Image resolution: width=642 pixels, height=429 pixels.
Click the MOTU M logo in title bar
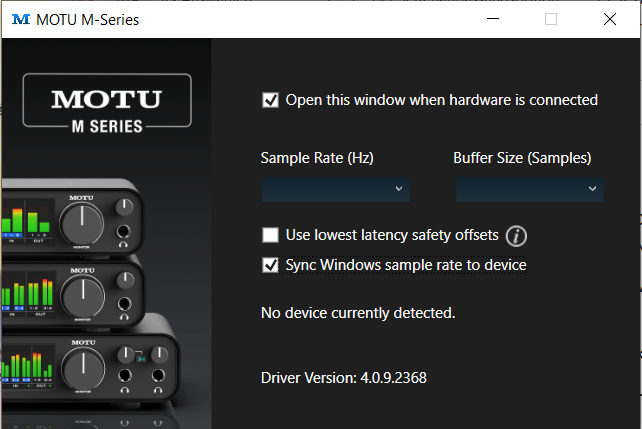coord(21,19)
